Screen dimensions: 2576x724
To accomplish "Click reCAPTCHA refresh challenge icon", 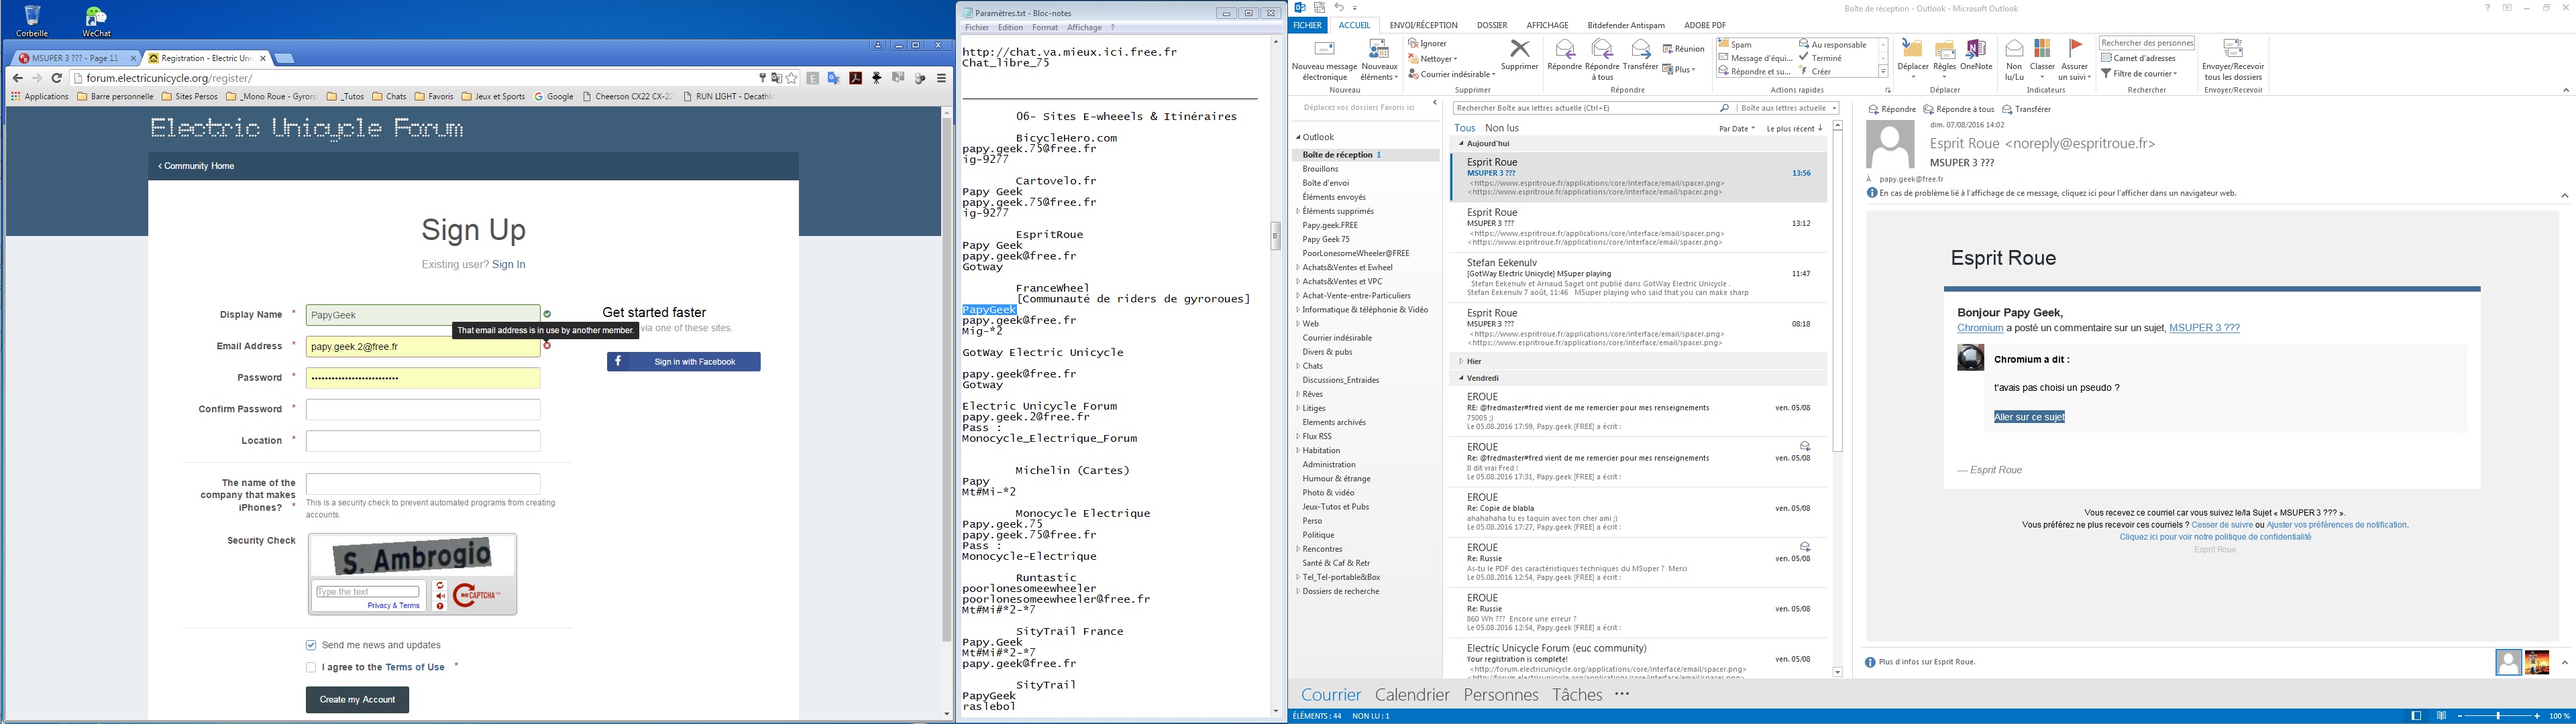I will click(440, 586).
